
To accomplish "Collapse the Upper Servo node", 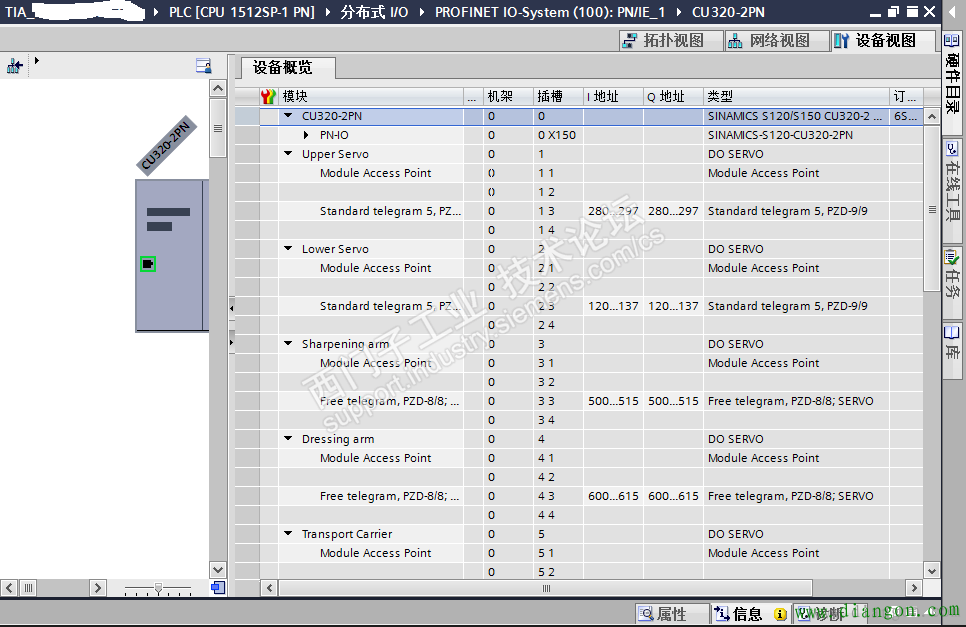I will (287, 154).
